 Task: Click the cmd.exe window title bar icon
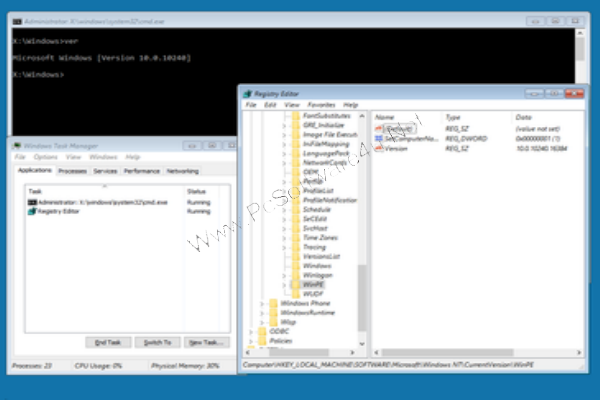tap(17, 21)
